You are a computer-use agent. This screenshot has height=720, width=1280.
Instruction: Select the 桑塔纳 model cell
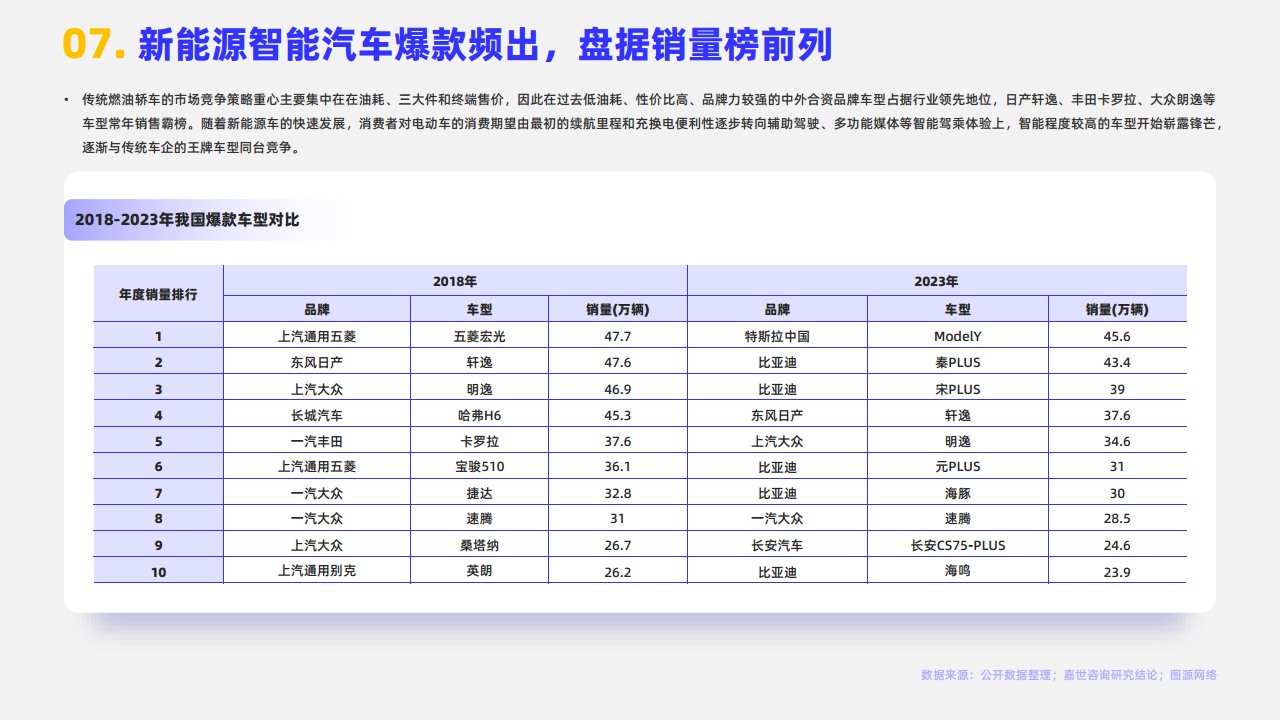pyautogui.click(x=479, y=545)
